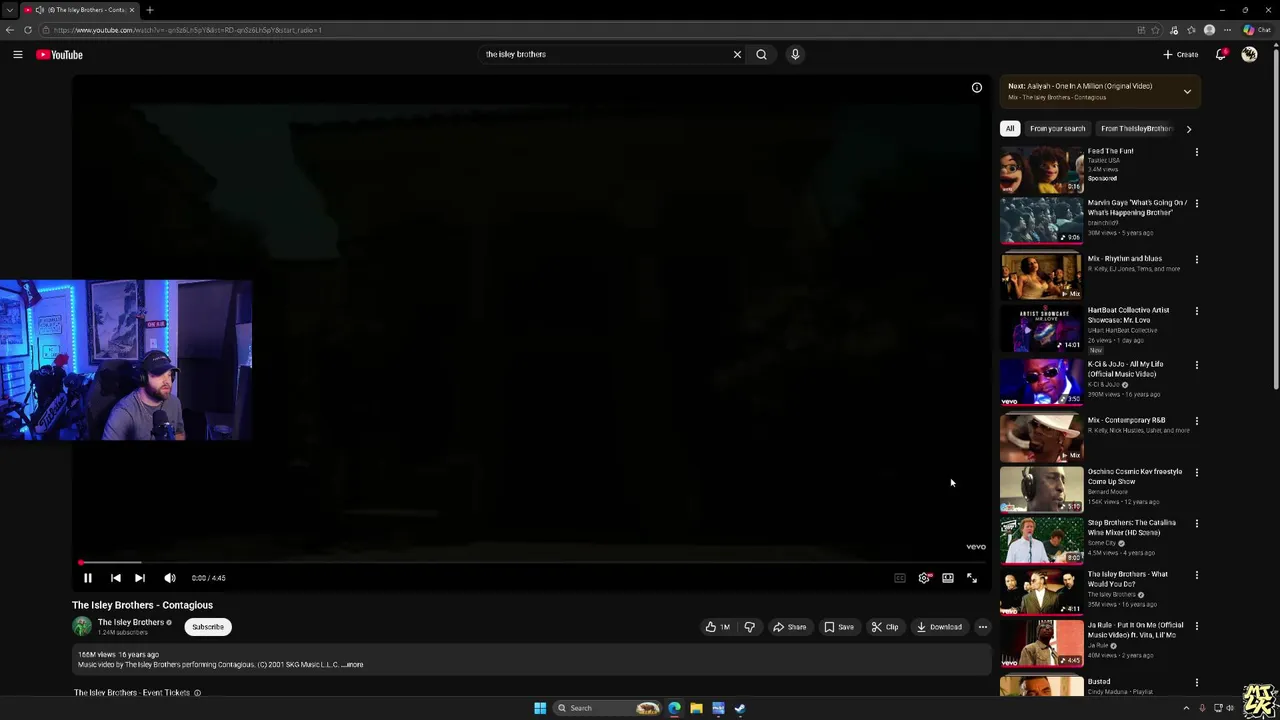This screenshot has width=1280, height=720.
Task: Expand description with '...more'
Action: click(352, 665)
